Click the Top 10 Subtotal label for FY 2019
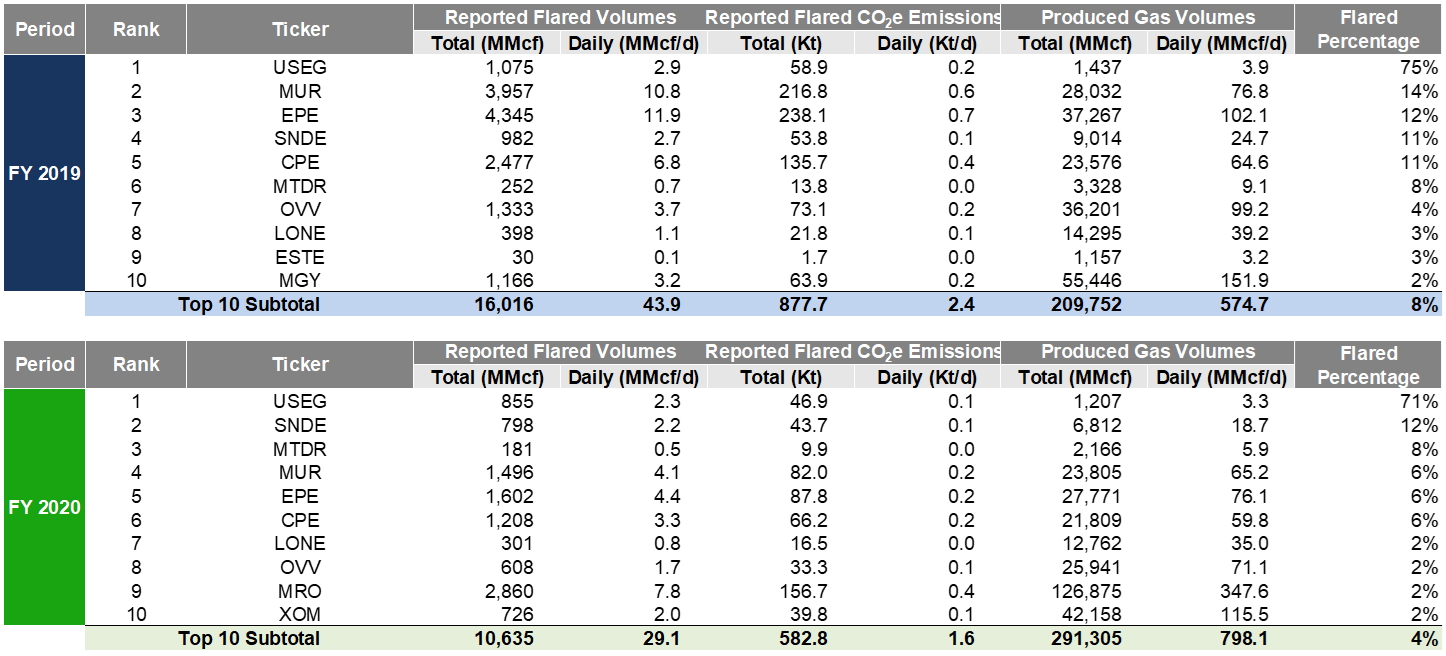The image size is (1446, 656). [x=249, y=305]
